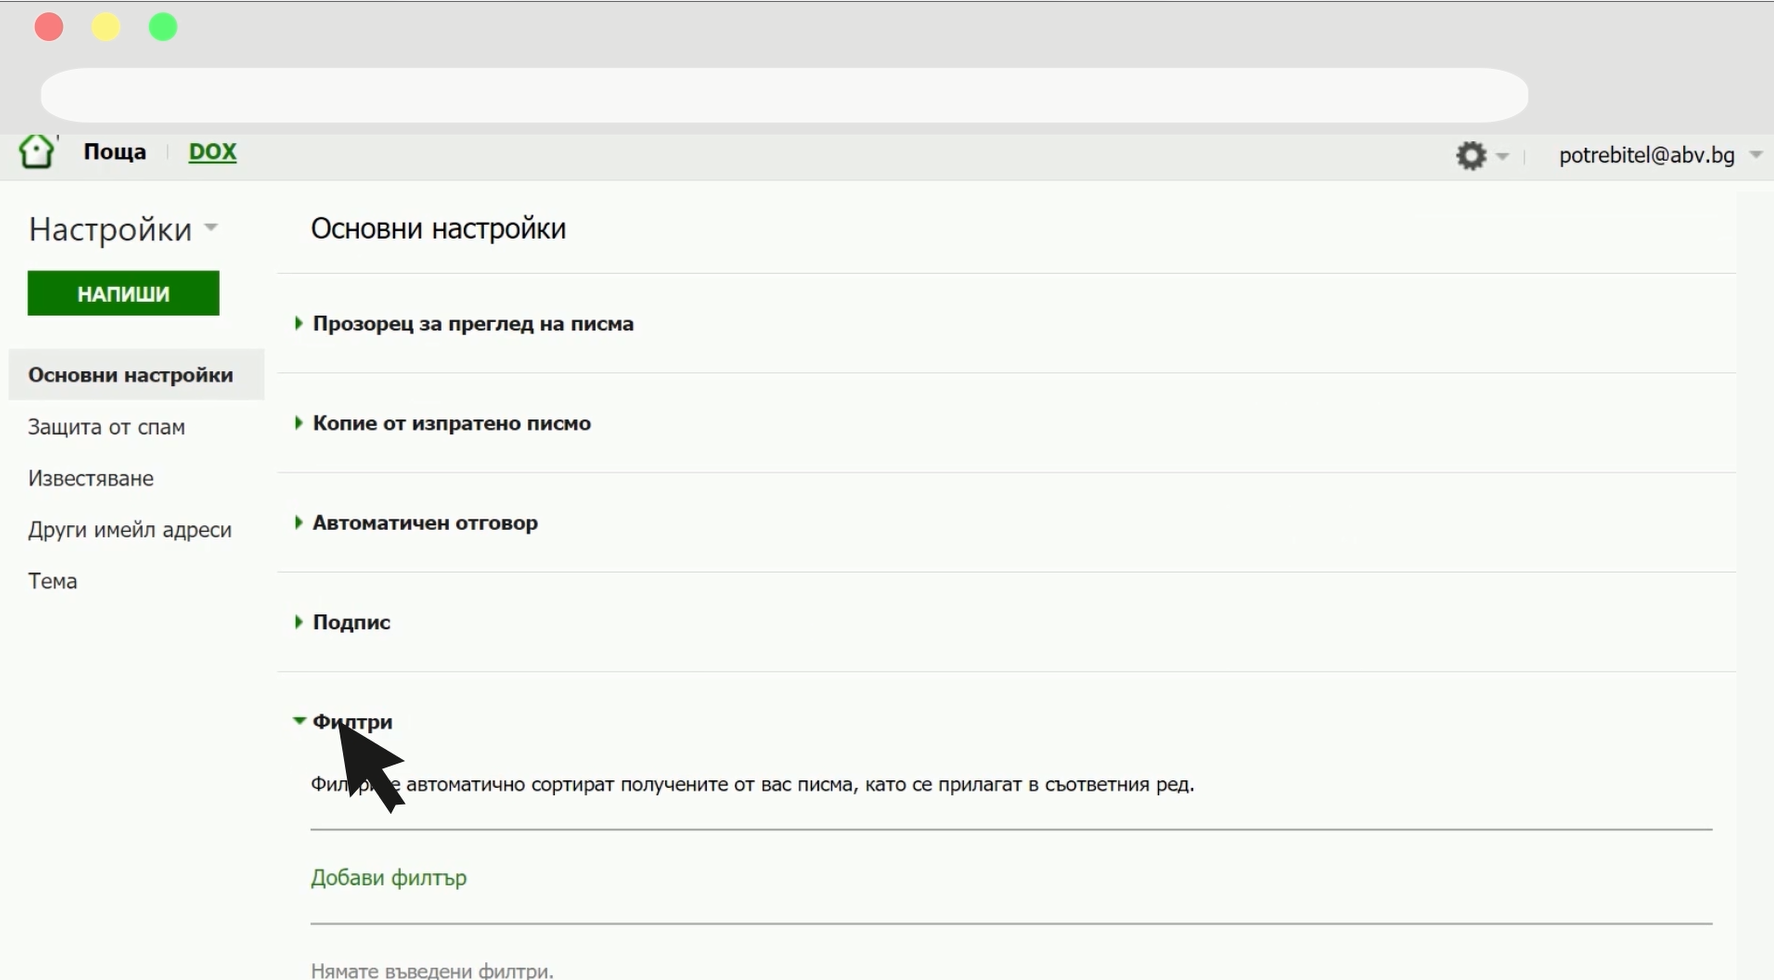Image resolution: width=1774 pixels, height=980 pixels.
Task: Click the filters description sentence
Action: [753, 785]
